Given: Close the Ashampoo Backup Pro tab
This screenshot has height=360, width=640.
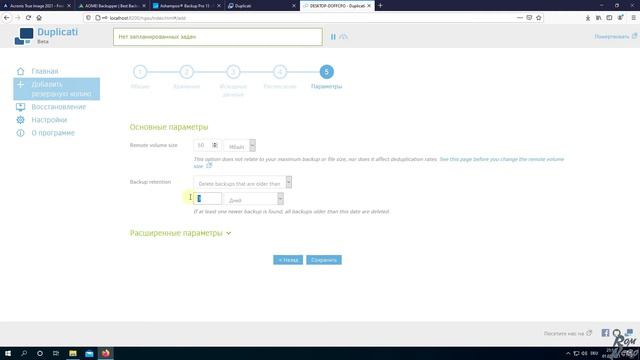Looking at the screenshot, I should 219,6.
